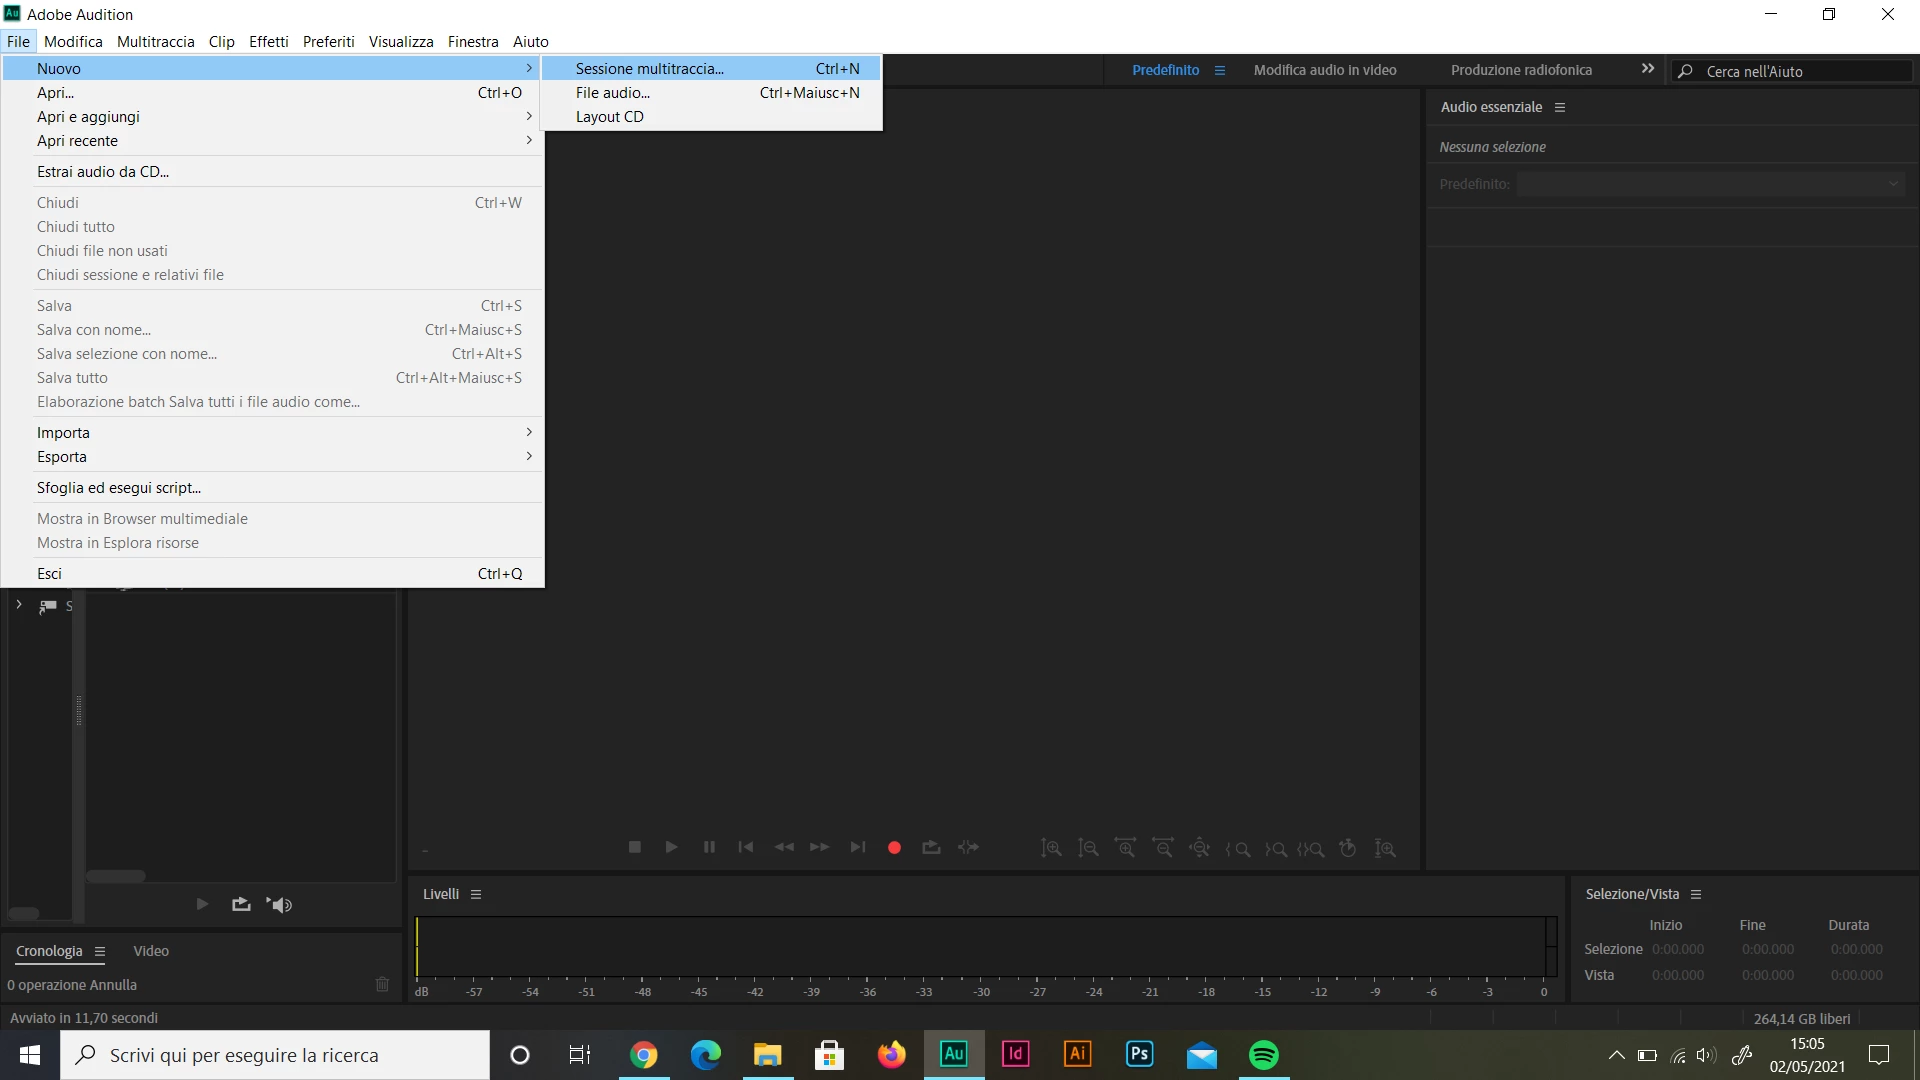
Task: Expand the tree item in the left panel
Action: click(x=19, y=605)
